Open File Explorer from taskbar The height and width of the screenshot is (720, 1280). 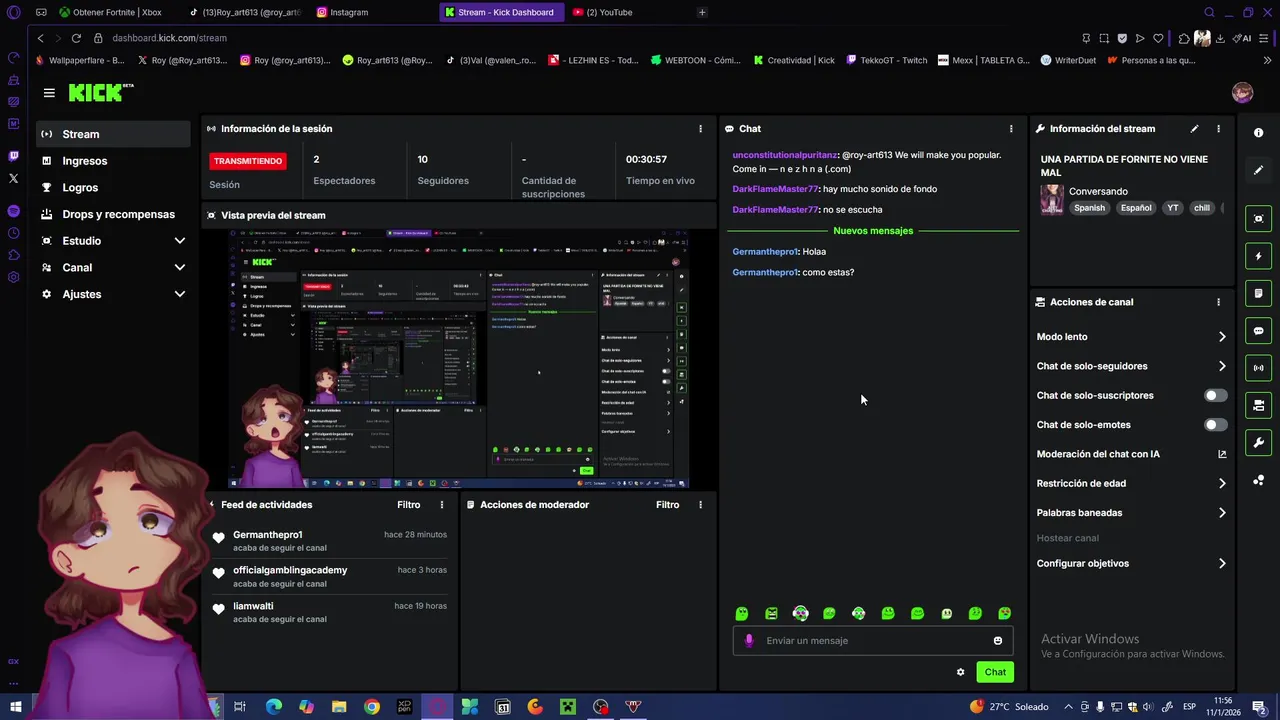point(339,707)
